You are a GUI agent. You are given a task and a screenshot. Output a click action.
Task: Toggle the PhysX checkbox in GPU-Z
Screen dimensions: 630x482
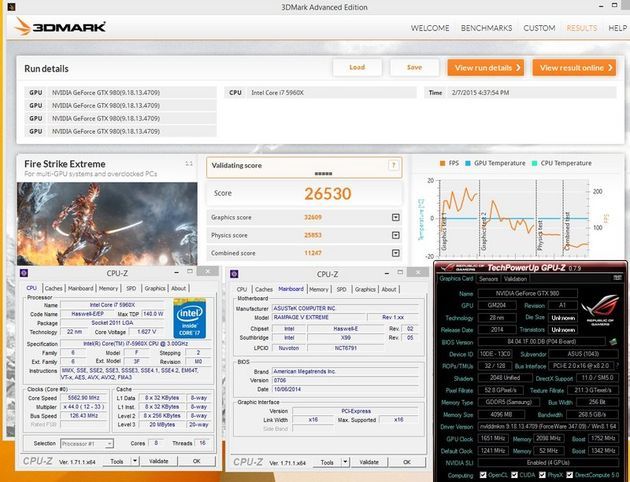[542, 475]
